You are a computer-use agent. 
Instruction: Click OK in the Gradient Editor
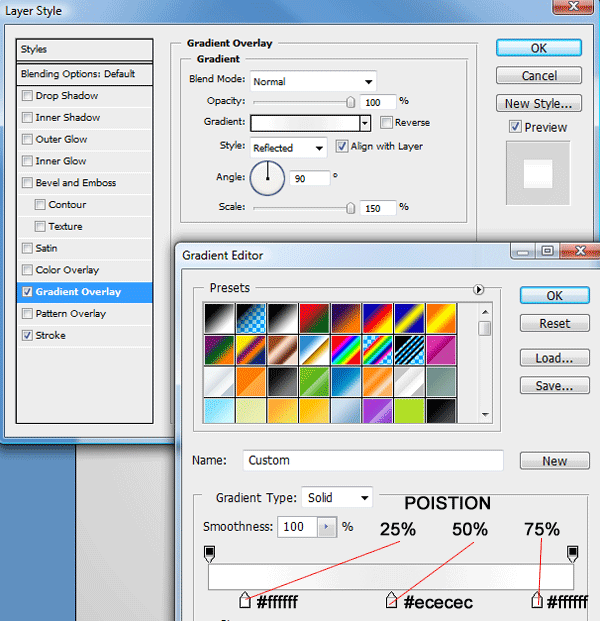pyautogui.click(x=554, y=295)
